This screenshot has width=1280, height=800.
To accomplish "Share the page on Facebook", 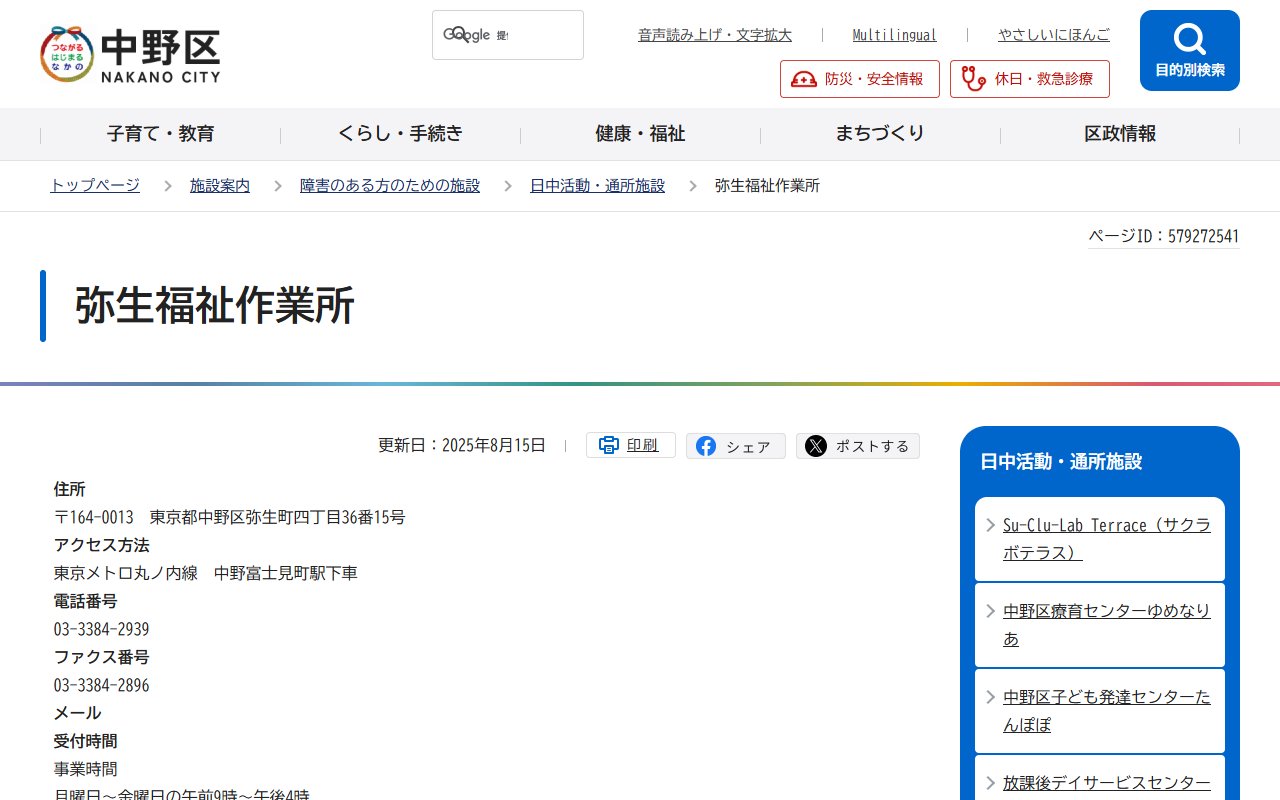I will point(736,446).
